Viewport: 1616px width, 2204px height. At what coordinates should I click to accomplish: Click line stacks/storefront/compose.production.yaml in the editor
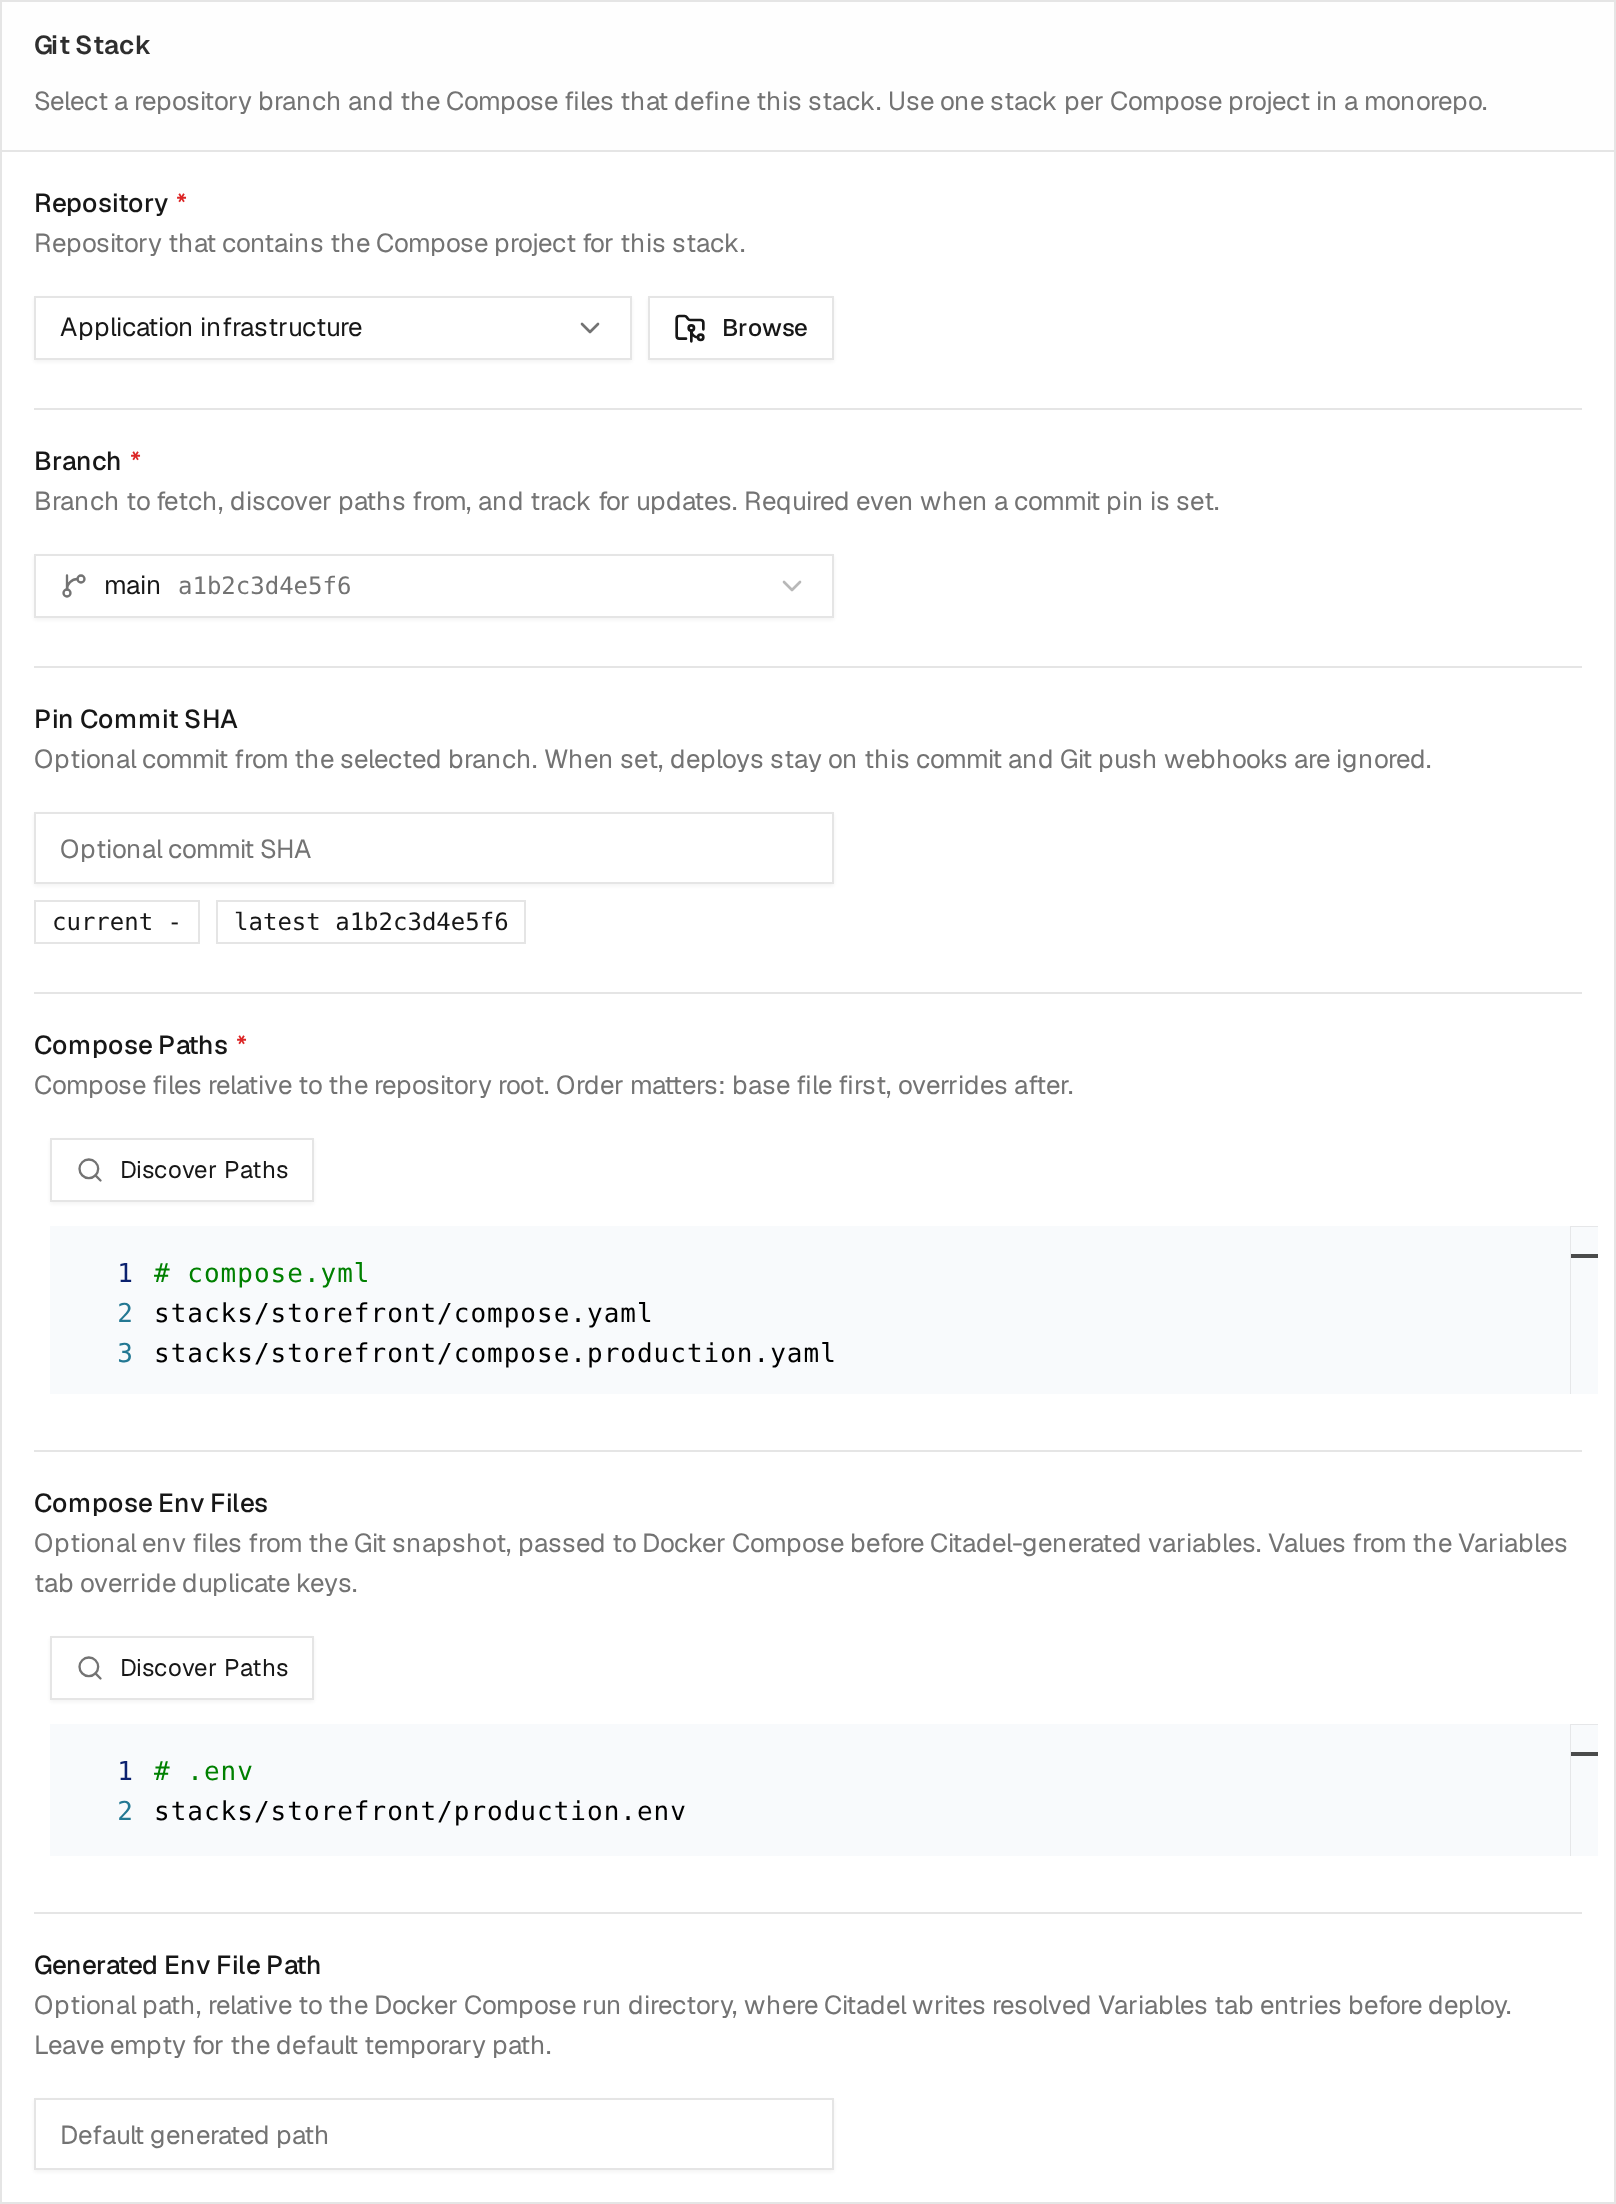pos(494,1353)
